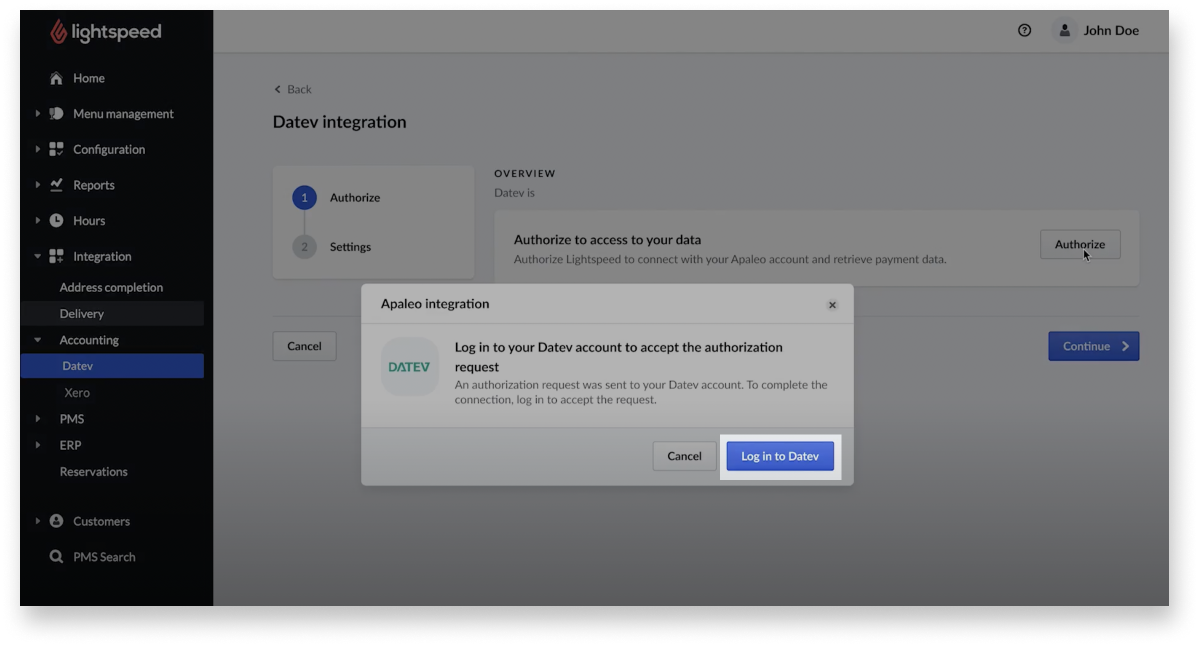This screenshot has width=1199, height=646.
Task: Select ERP item
Action: [70, 445]
